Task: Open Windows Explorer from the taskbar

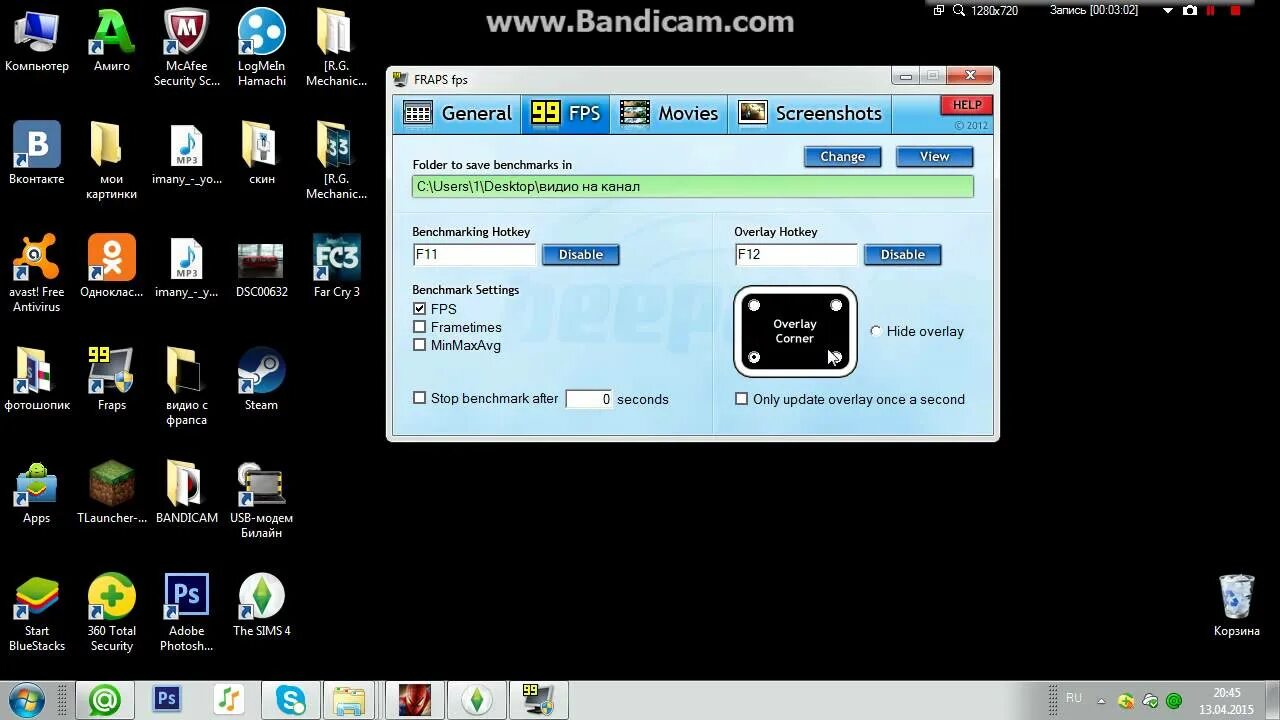Action: point(349,700)
